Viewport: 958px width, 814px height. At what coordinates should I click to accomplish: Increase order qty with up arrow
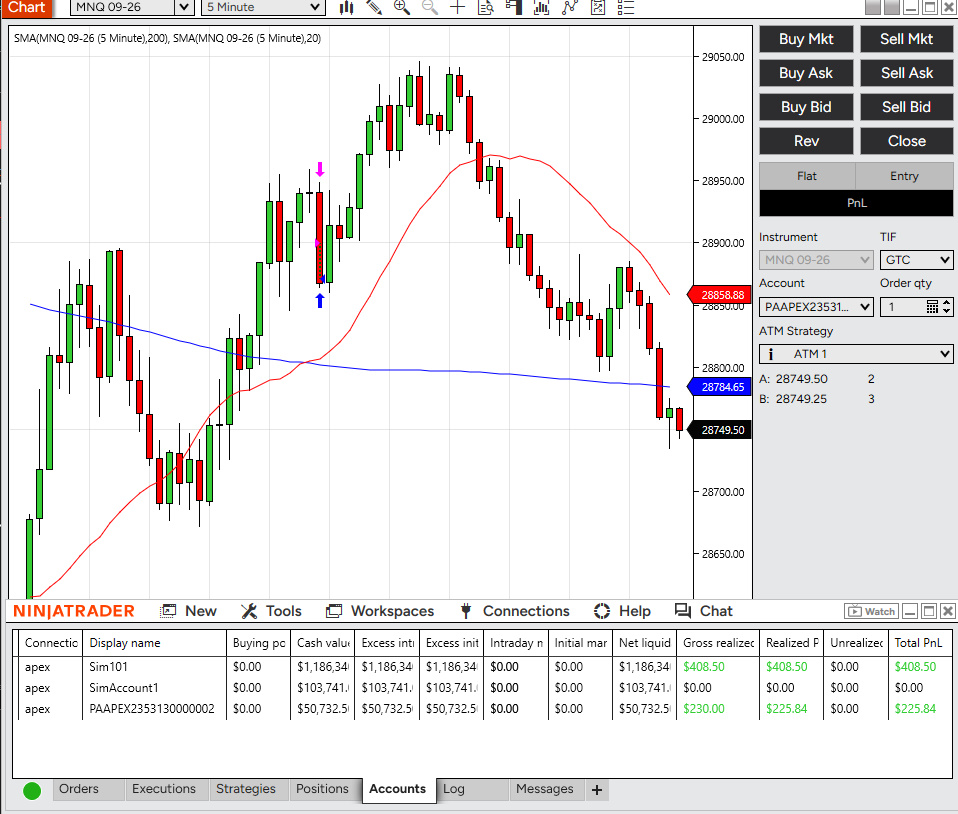click(x=946, y=302)
